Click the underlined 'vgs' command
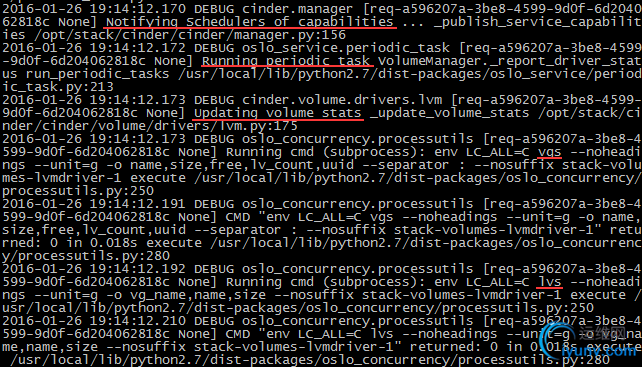This screenshot has height=367, width=642. [x=549, y=152]
